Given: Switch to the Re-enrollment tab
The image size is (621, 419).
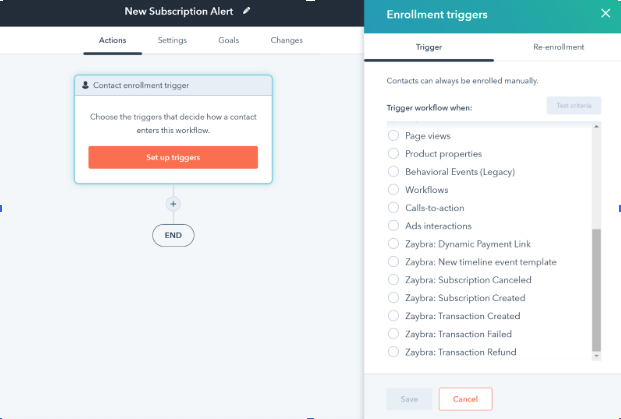Looking at the screenshot, I should click(x=558, y=47).
